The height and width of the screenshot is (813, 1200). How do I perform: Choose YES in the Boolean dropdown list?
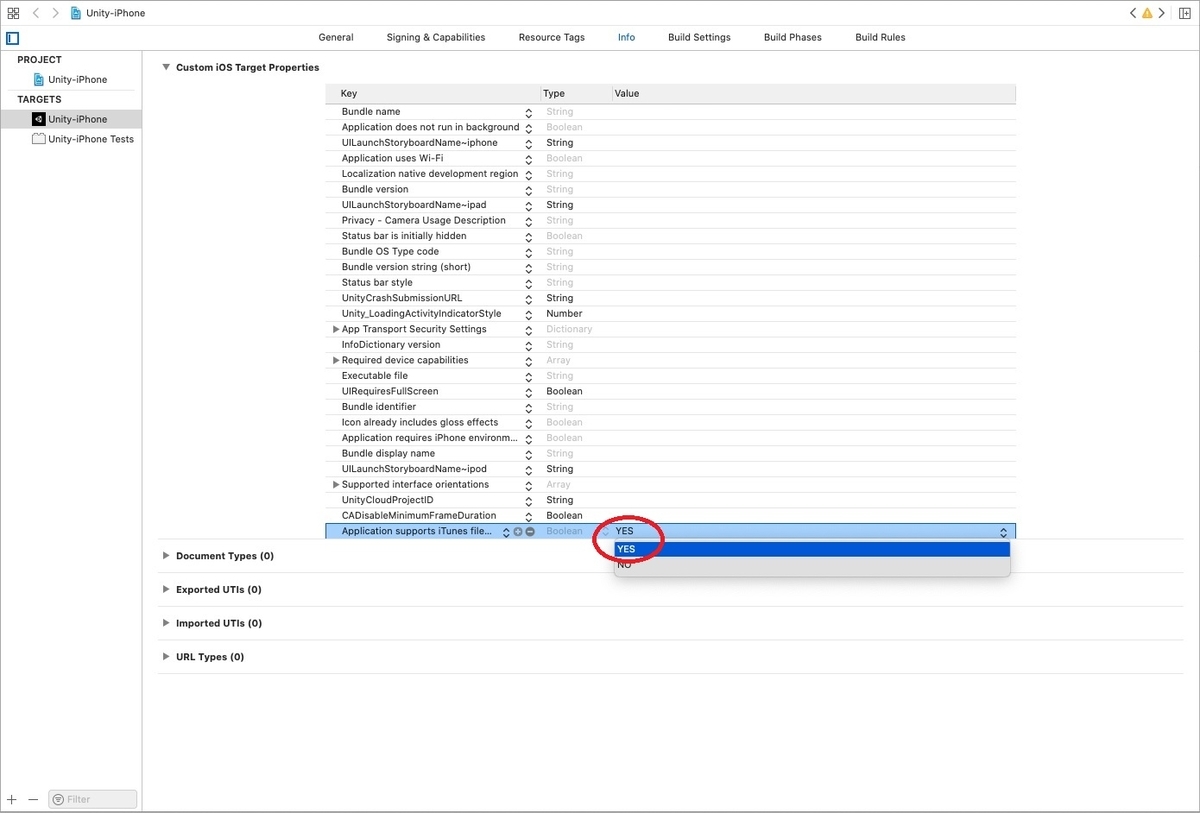(812, 549)
